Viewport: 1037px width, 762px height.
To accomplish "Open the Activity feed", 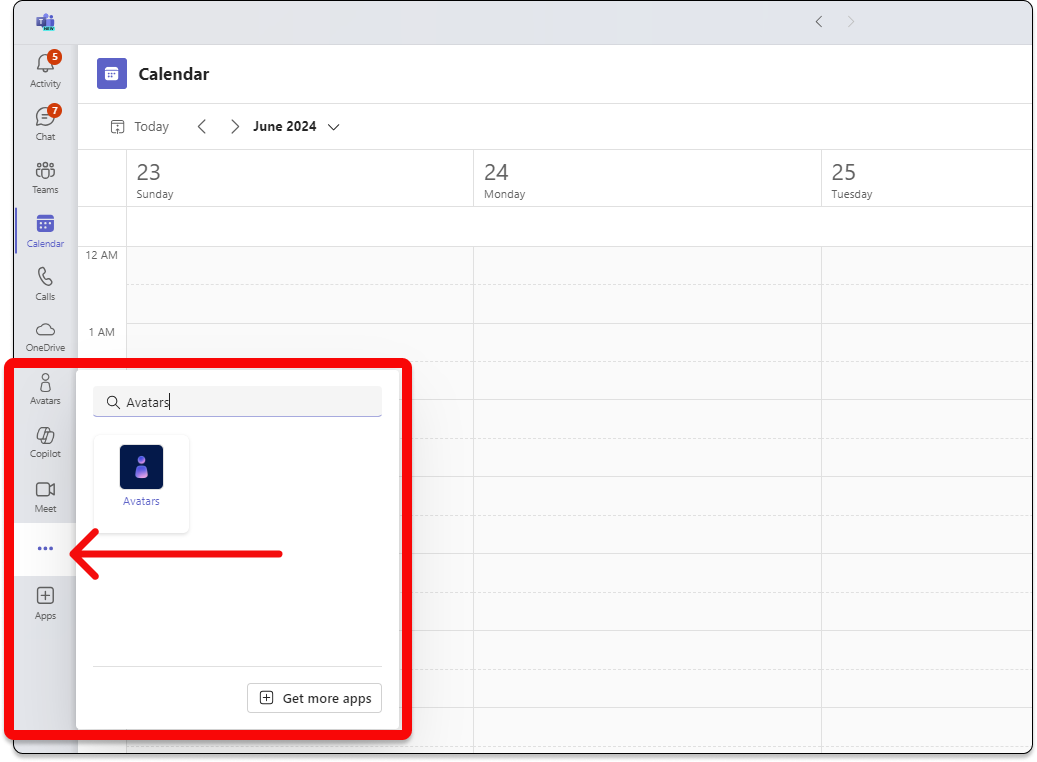I will (x=45, y=68).
